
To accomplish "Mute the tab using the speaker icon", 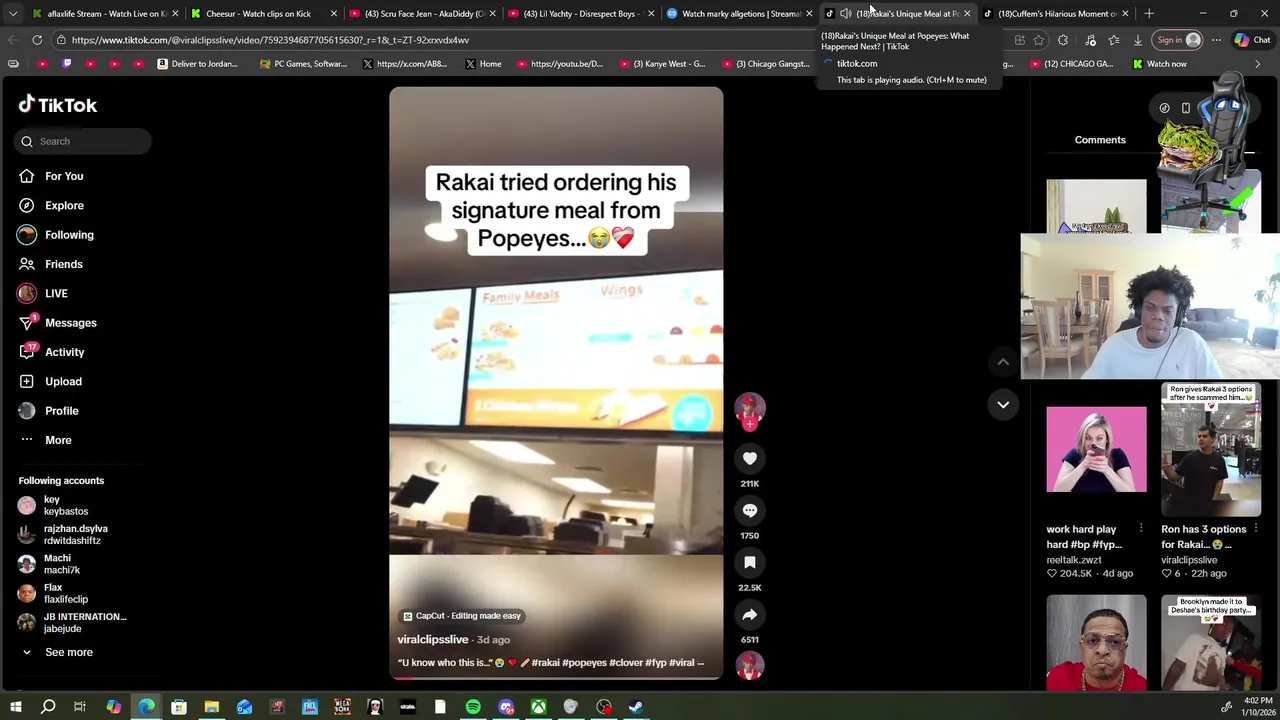I will coord(846,14).
